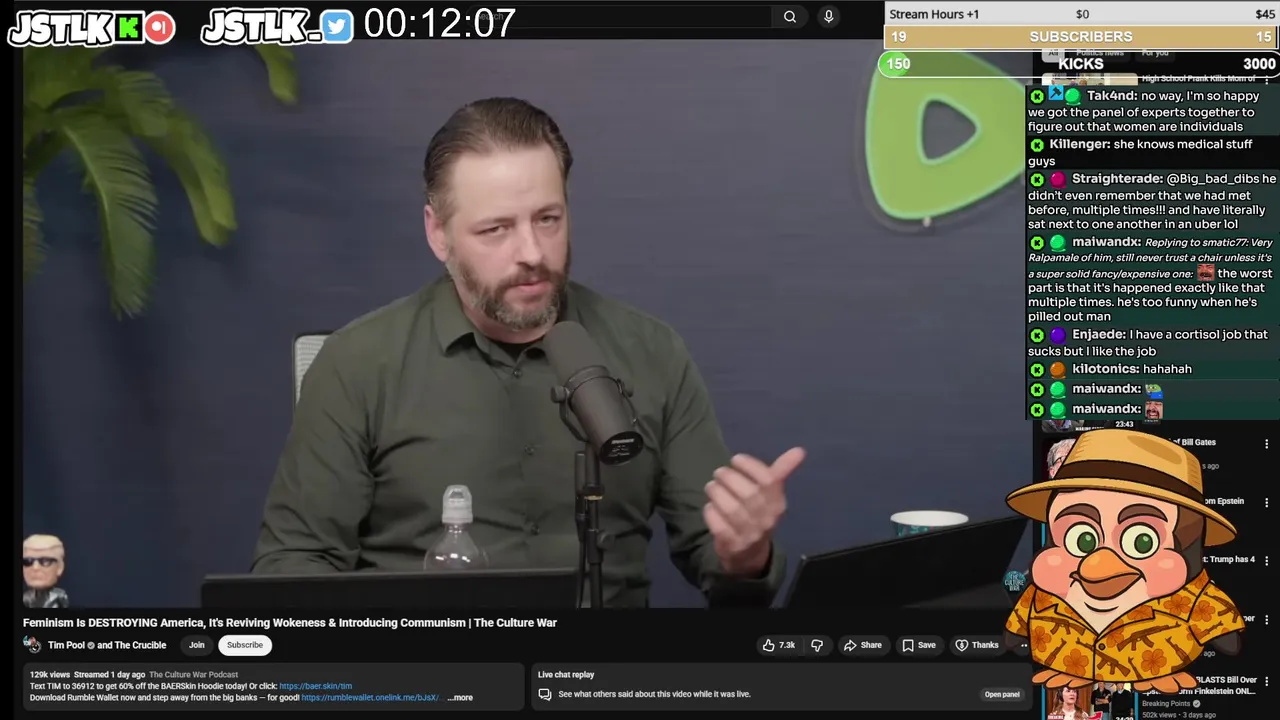The image size is (1280, 720).
Task: Click the face emote in maiwandx's reply
Action: pos(1205,272)
